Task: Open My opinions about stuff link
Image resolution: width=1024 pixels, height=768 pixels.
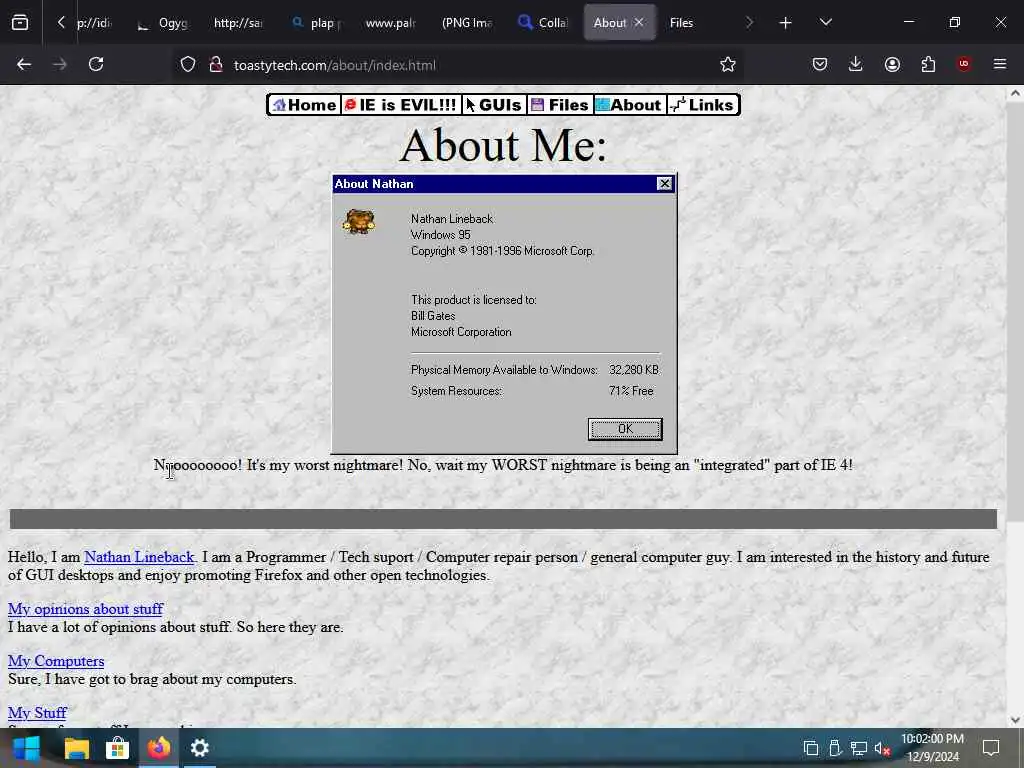Action: (x=86, y=609)
